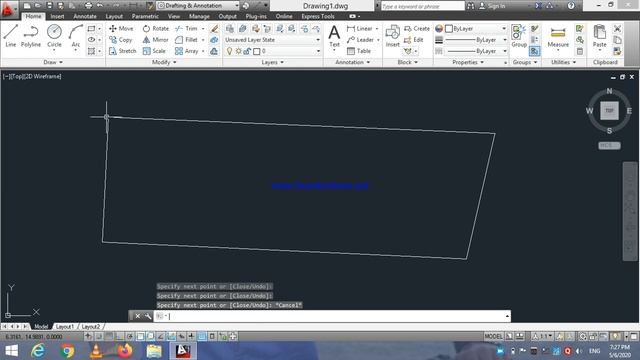640x360 pixels.
Task: Open the Layout1 tab
Action: [64, 327]
